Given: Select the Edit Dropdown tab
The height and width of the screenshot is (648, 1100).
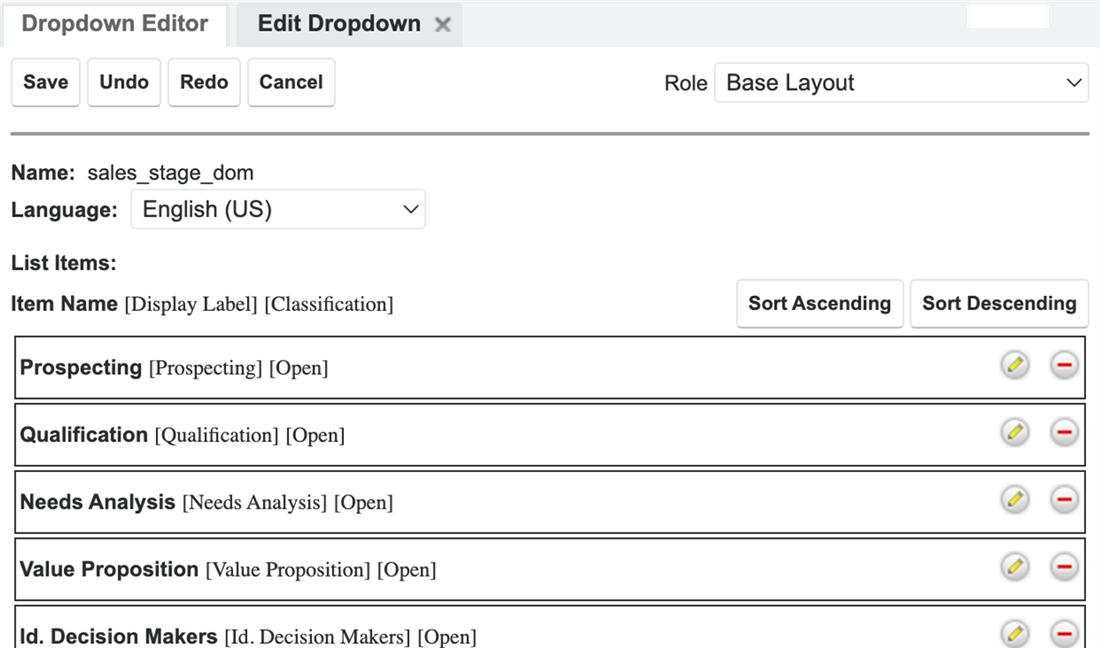Looking at the screenshot, I should click(x=338, y=24).
